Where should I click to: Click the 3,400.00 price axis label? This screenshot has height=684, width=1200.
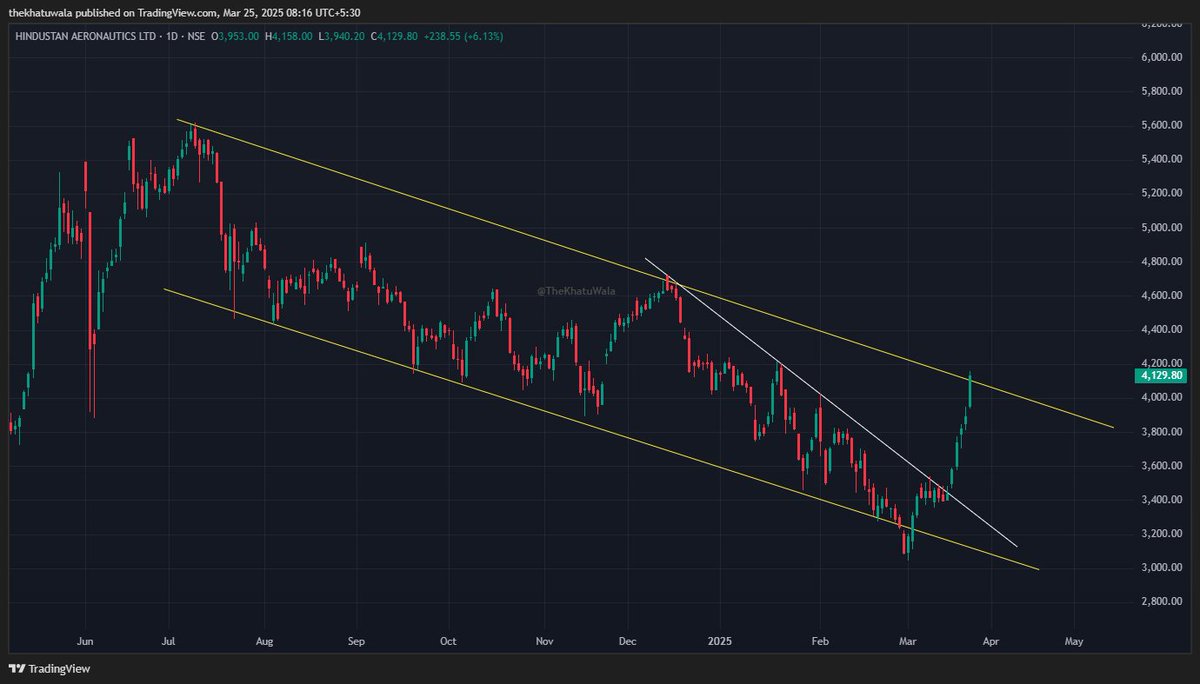pos(1163,499)
